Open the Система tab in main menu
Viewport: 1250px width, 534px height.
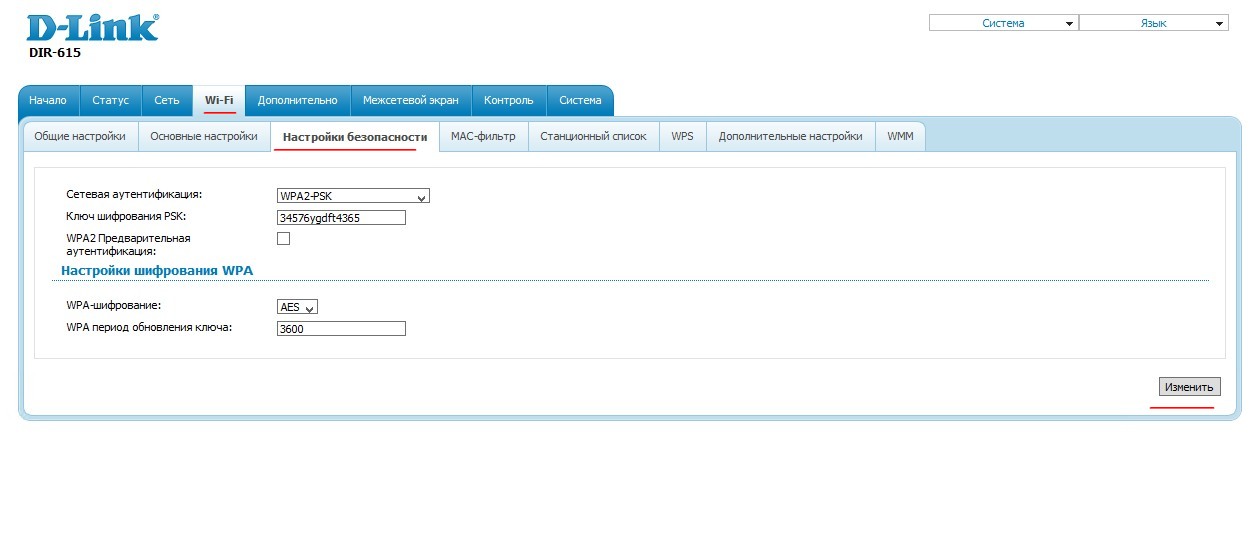[x=580, y=101]
